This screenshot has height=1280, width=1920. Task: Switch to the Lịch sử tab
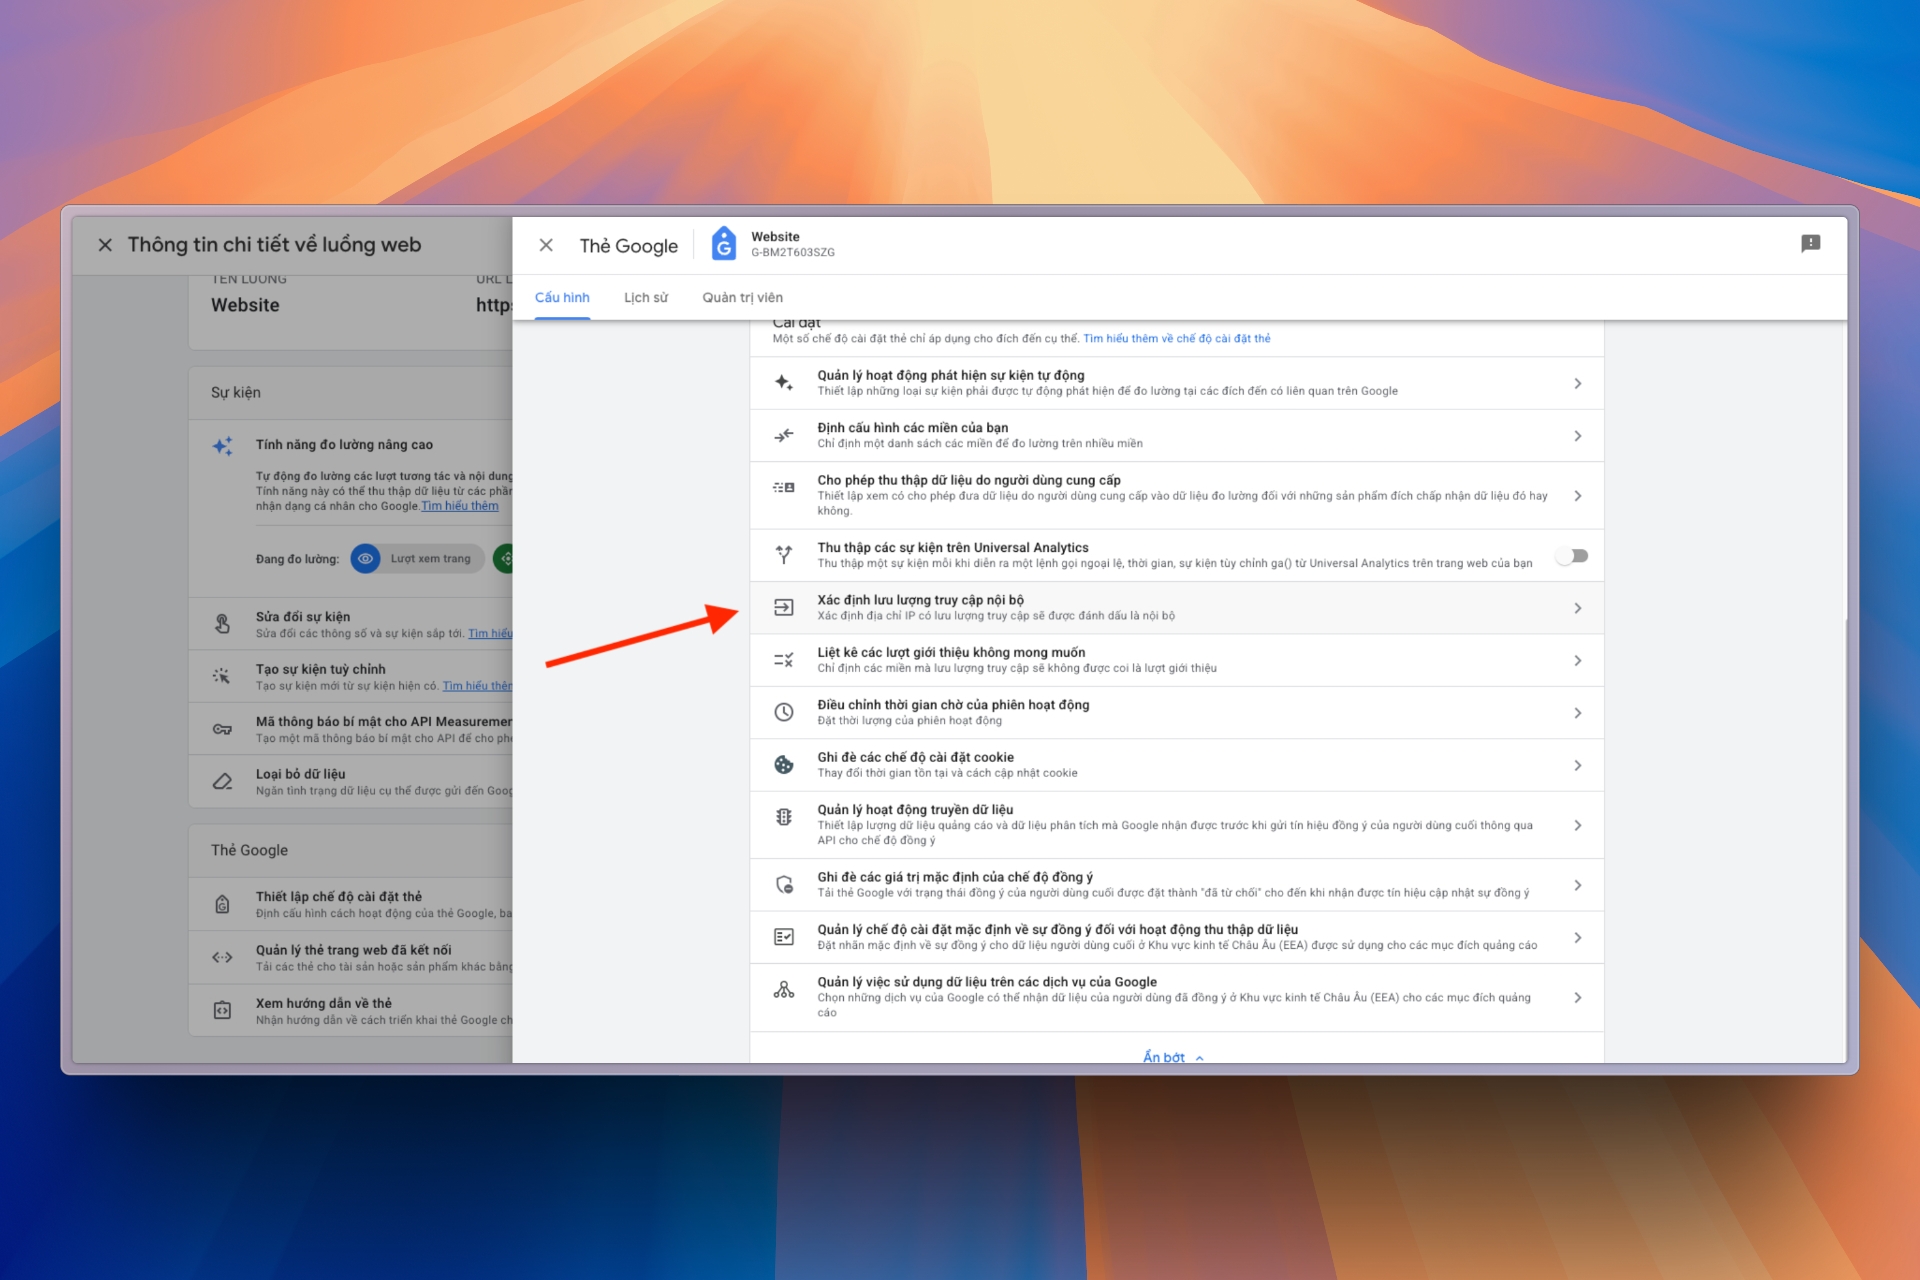(645, 298)
